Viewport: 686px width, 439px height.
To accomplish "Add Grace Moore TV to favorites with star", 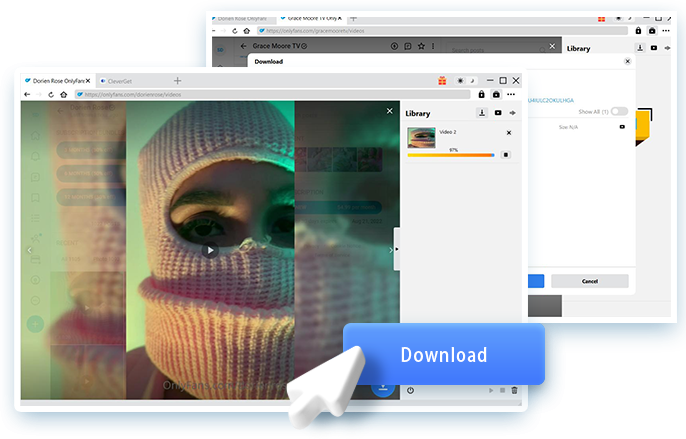I will coord(421,46).
